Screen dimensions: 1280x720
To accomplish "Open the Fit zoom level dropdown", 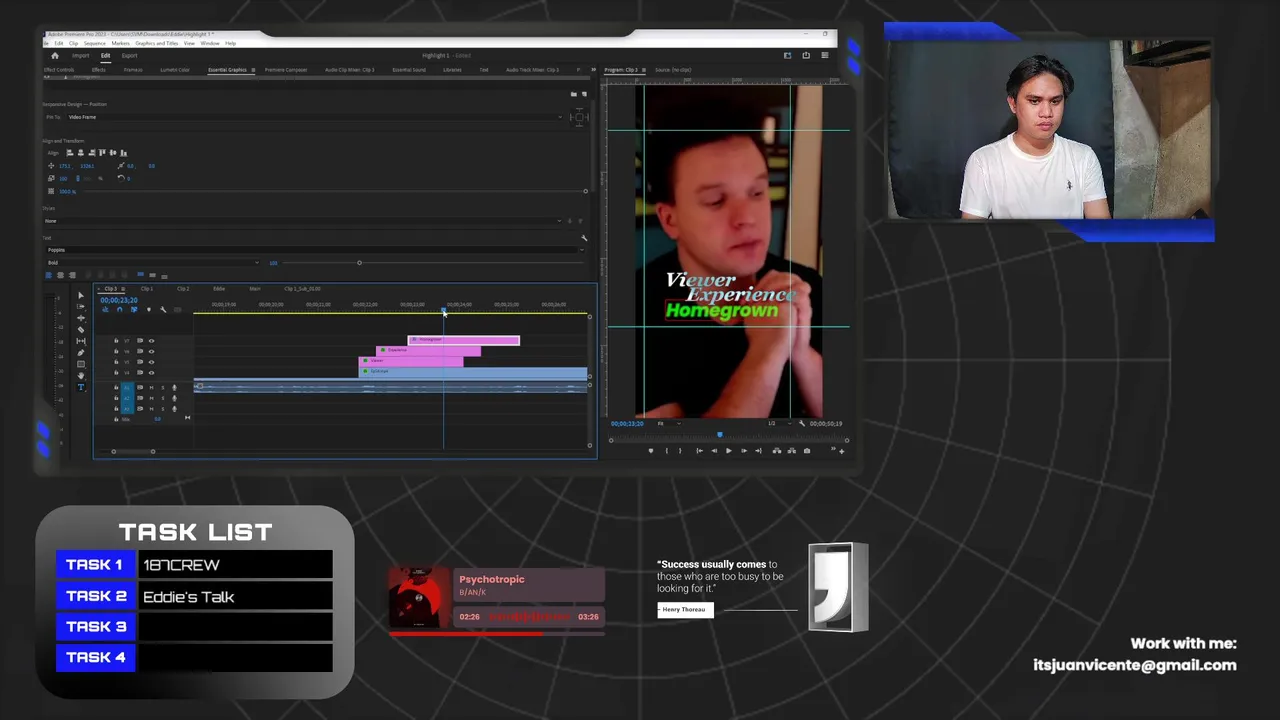I will (669, 424).
